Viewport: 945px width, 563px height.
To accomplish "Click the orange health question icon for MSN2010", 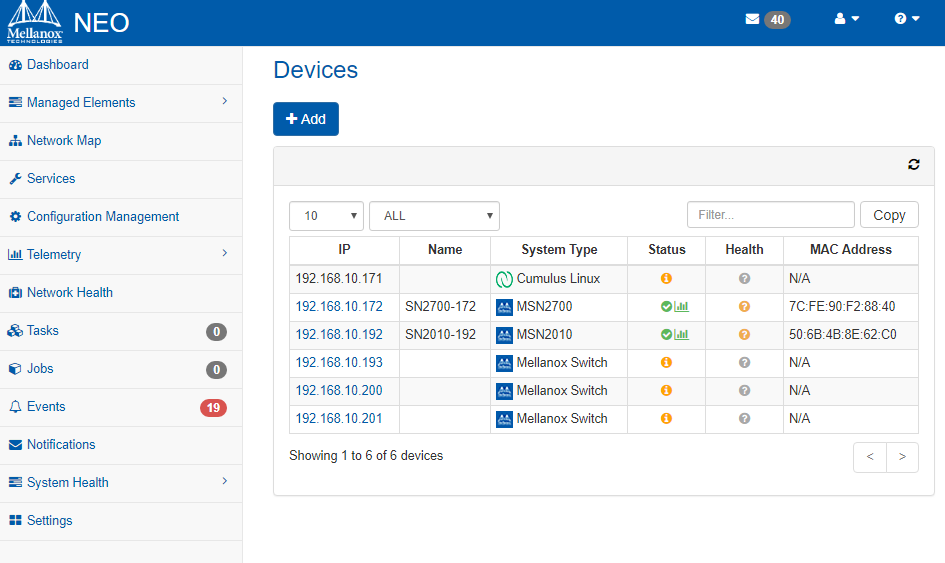I will pyautogui.click(x=744, y=335).
